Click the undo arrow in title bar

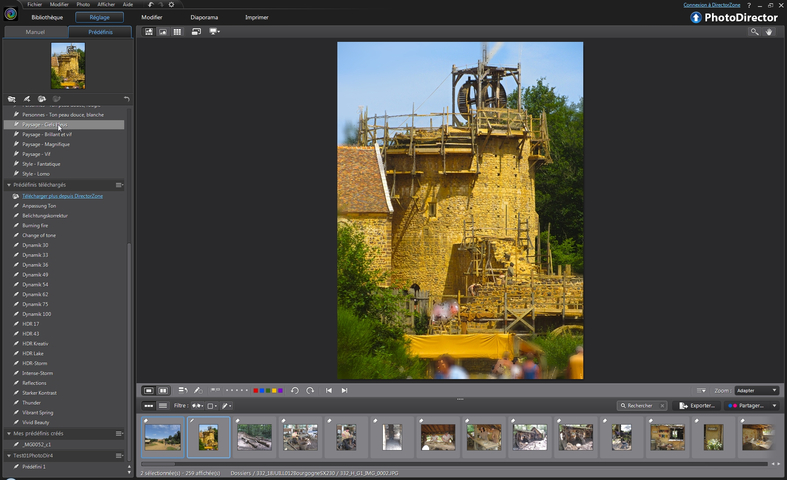click(x=149, y=4)
